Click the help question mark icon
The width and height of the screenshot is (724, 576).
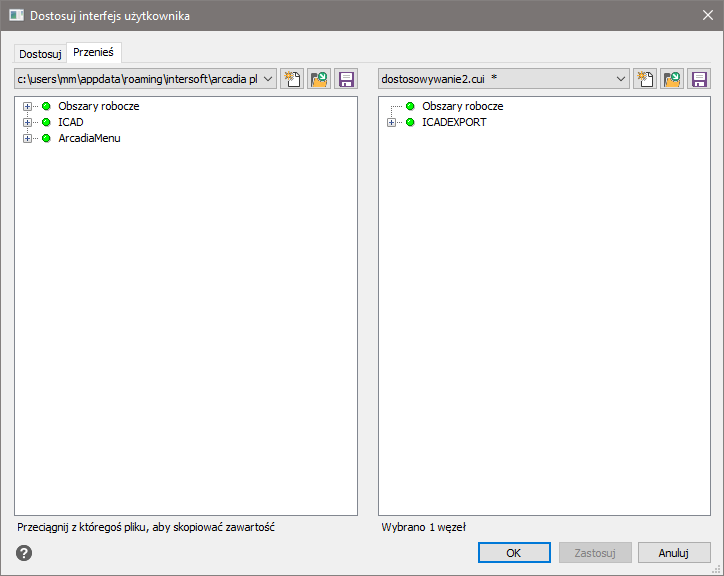tap(24, 552)
